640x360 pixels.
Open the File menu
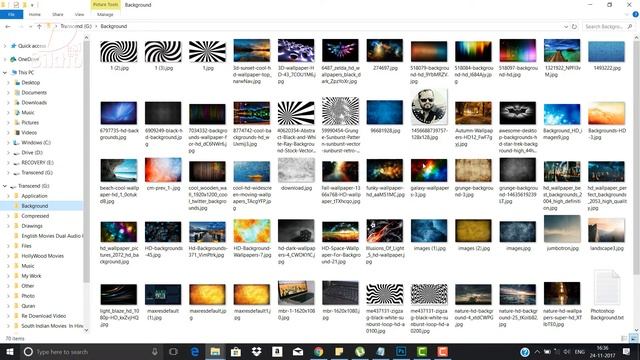click(x=11, y=14)
